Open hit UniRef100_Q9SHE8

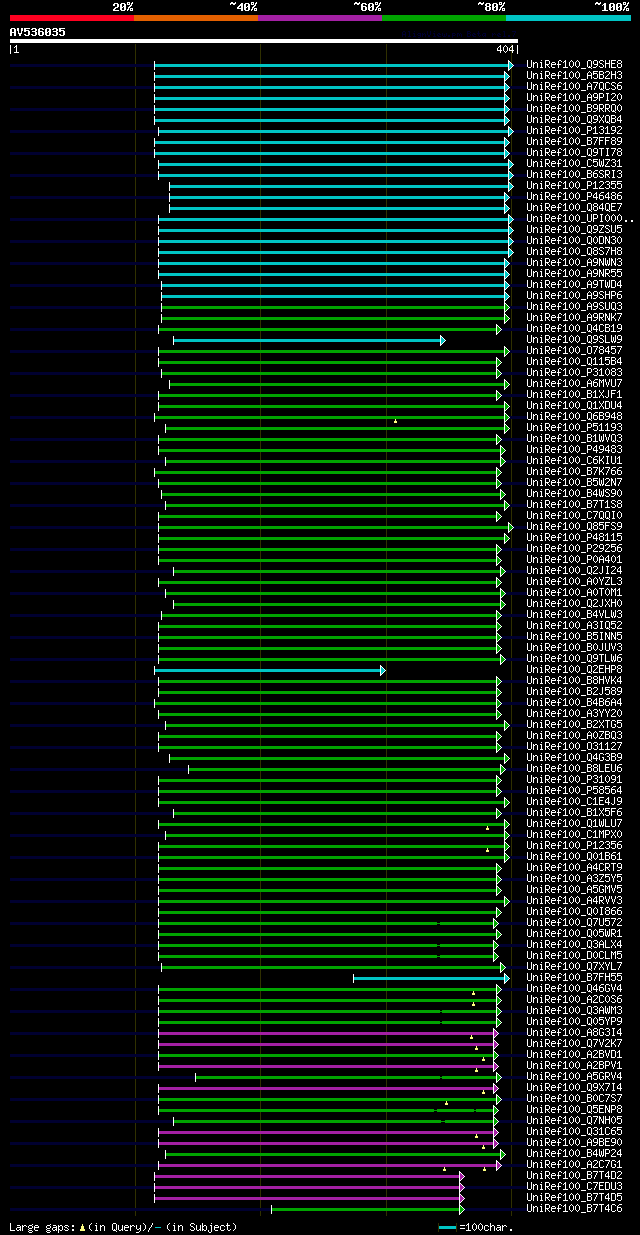click(x=574, y=64)
